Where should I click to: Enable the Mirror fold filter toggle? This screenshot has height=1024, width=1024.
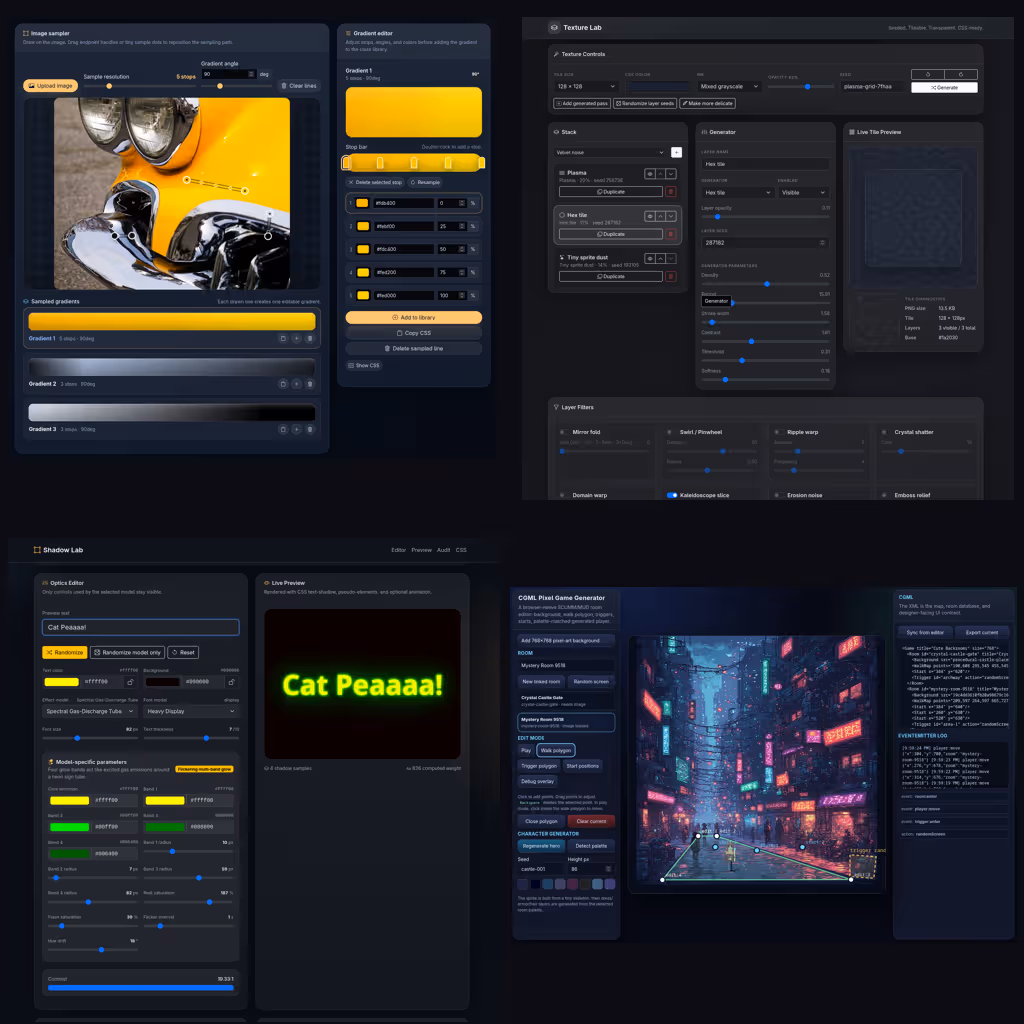[564, 432]
